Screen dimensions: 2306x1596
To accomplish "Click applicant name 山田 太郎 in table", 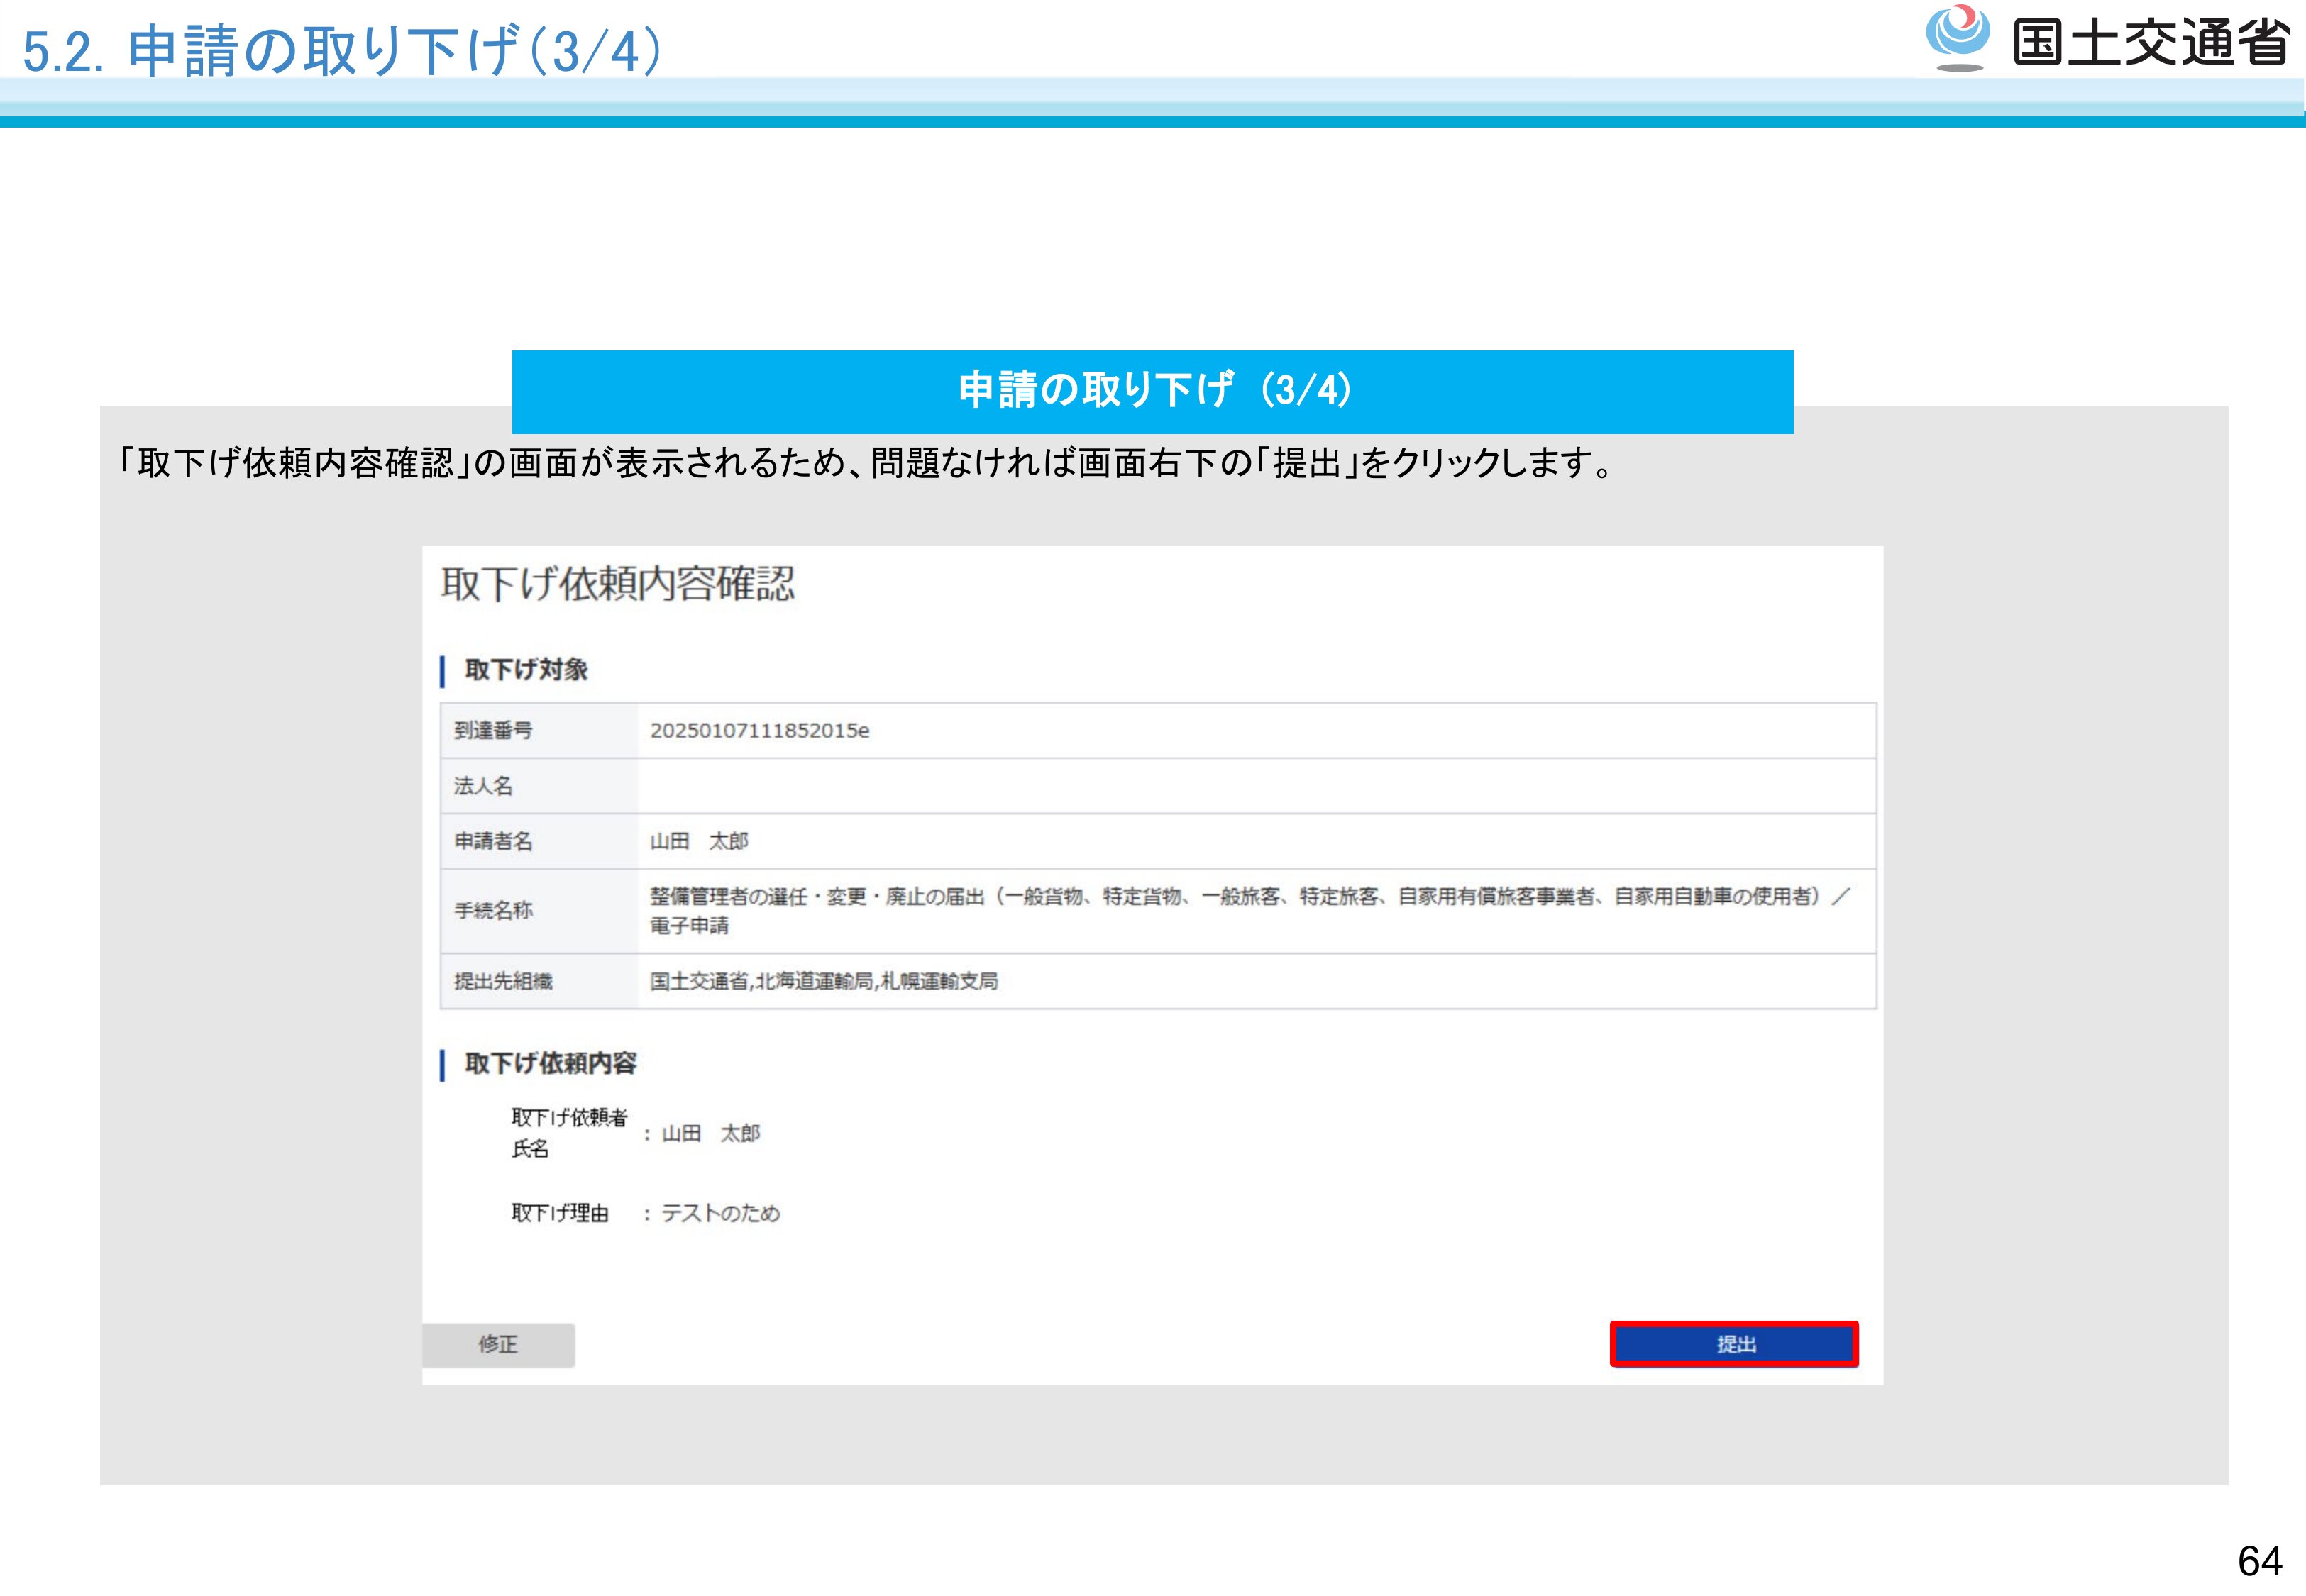I will [699, 841].
